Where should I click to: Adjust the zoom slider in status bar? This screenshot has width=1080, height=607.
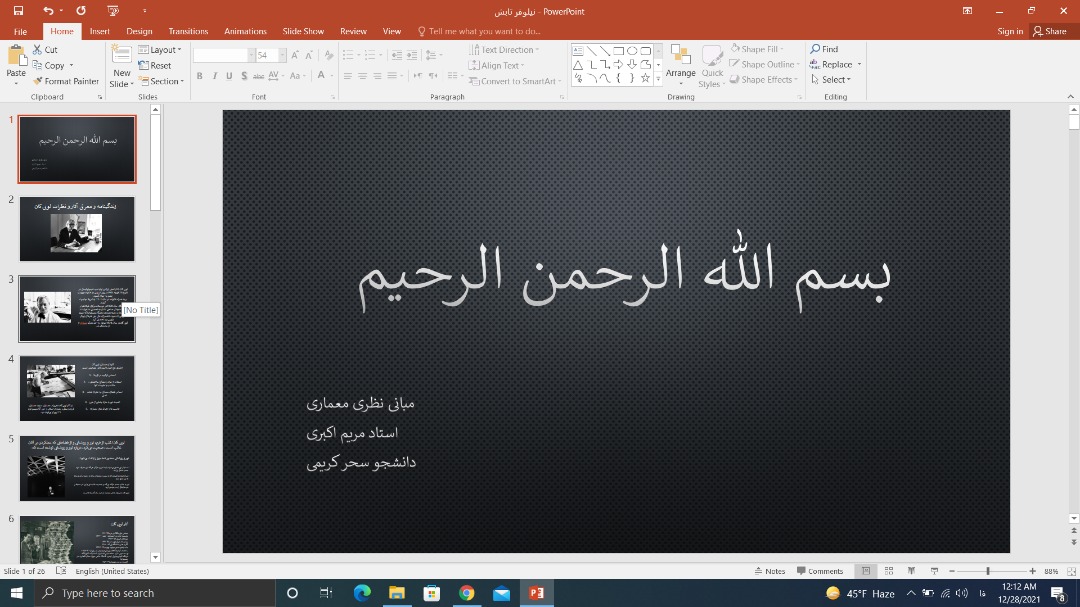[x=988, y=571]
